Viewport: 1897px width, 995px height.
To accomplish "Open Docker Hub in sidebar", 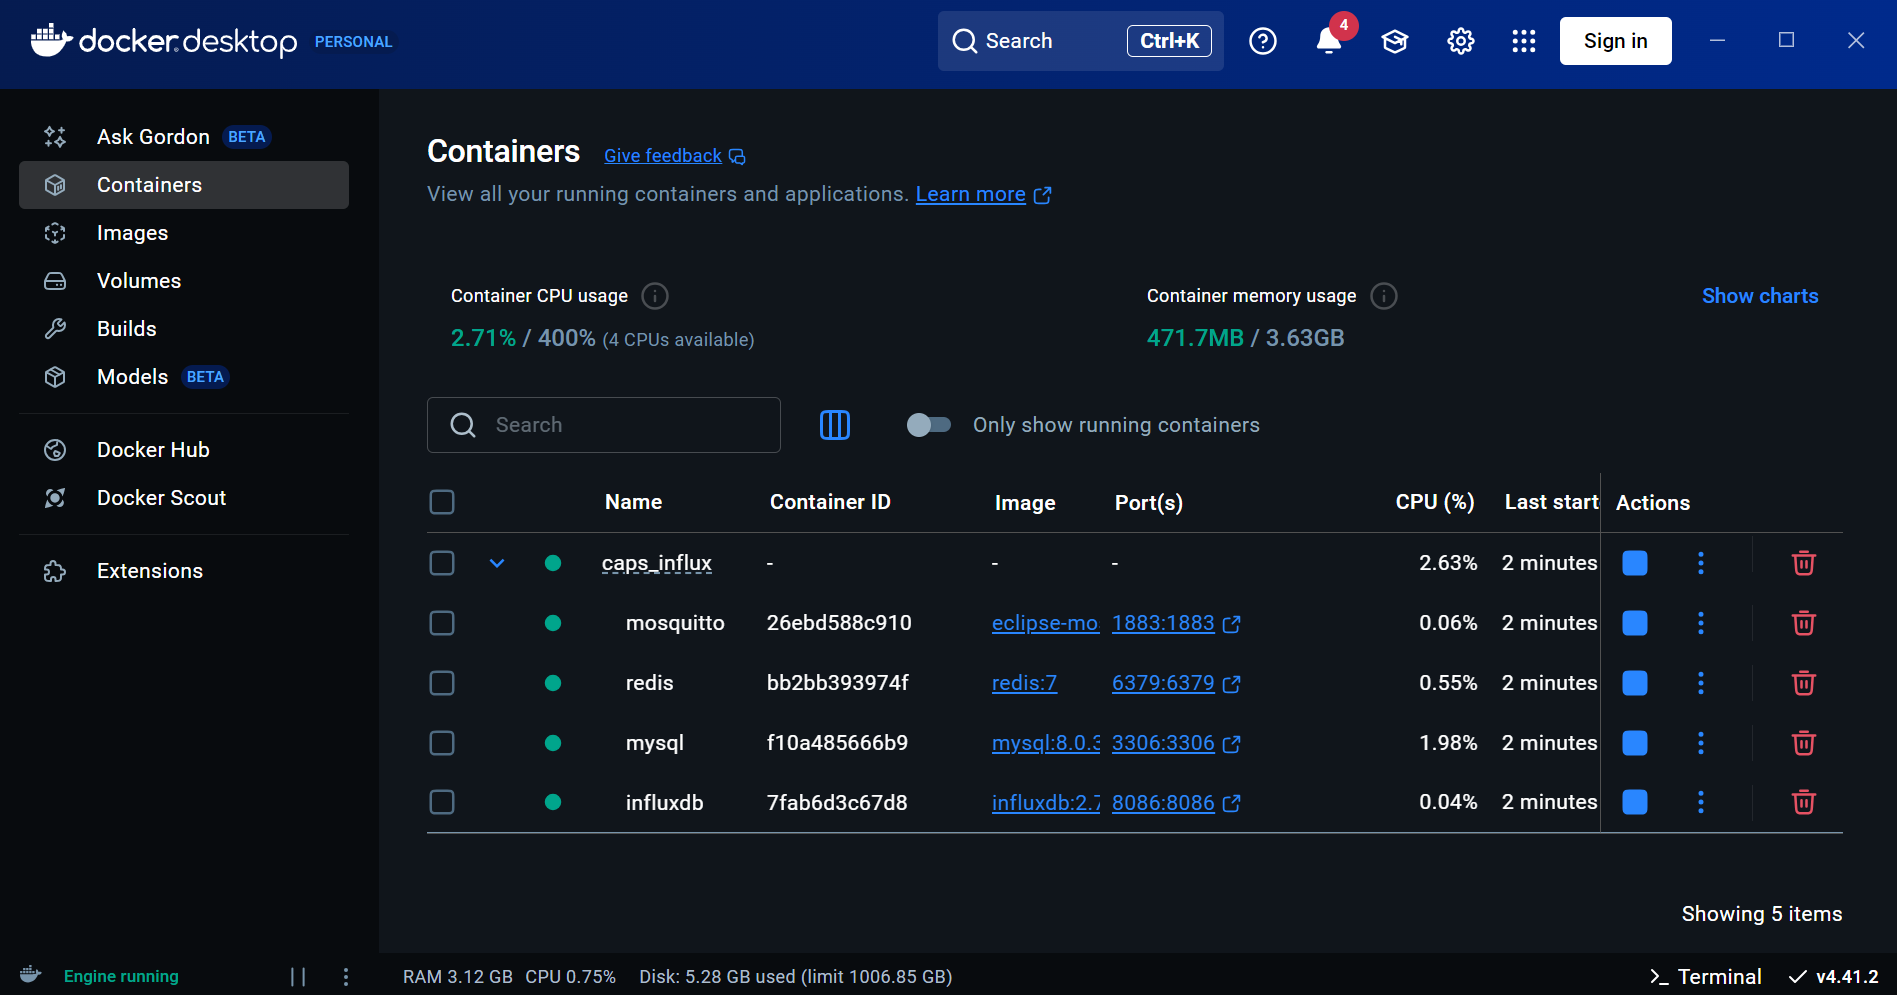I will pos(184,450).
